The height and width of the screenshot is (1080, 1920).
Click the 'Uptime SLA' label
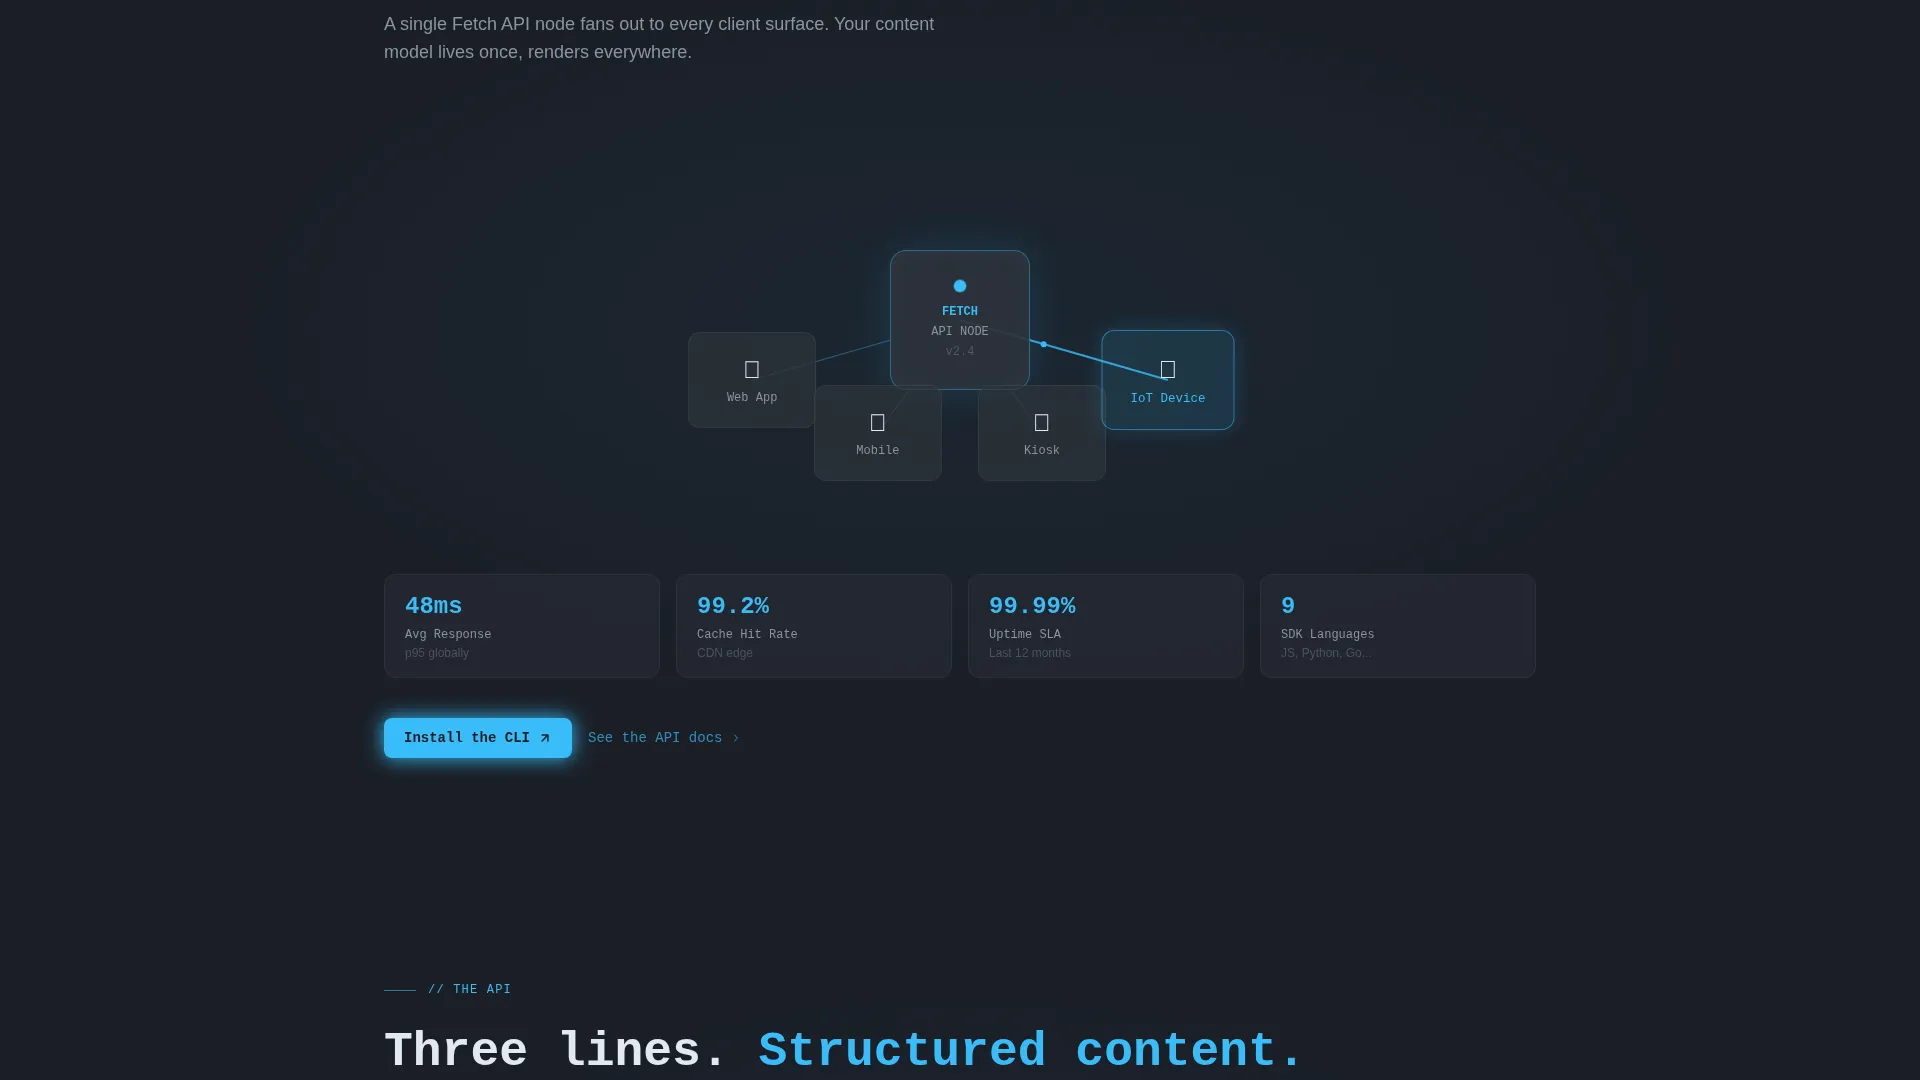pyautogui.click(x=1025, y=635)
